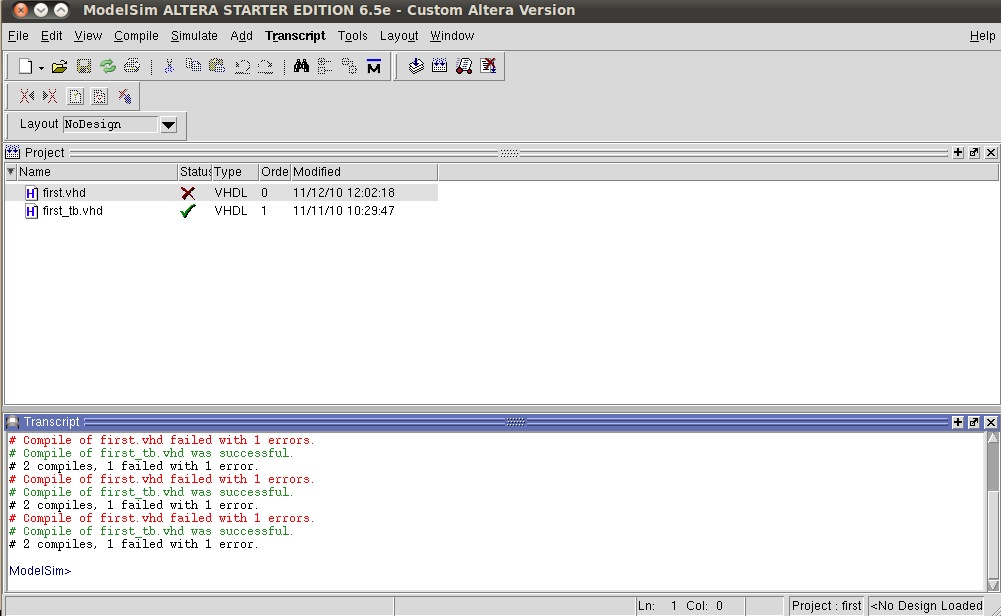Click the Cut scissors icon
This screenshot has width=1001, height=616.
(169, 67)
